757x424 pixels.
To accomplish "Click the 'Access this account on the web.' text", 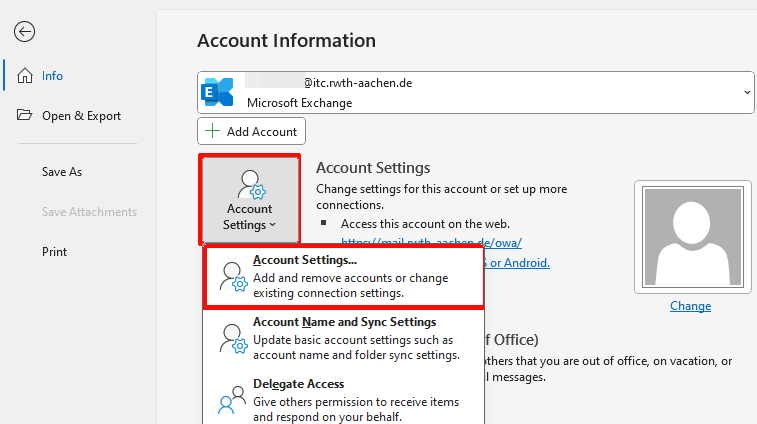I will [x=425, y=224].
